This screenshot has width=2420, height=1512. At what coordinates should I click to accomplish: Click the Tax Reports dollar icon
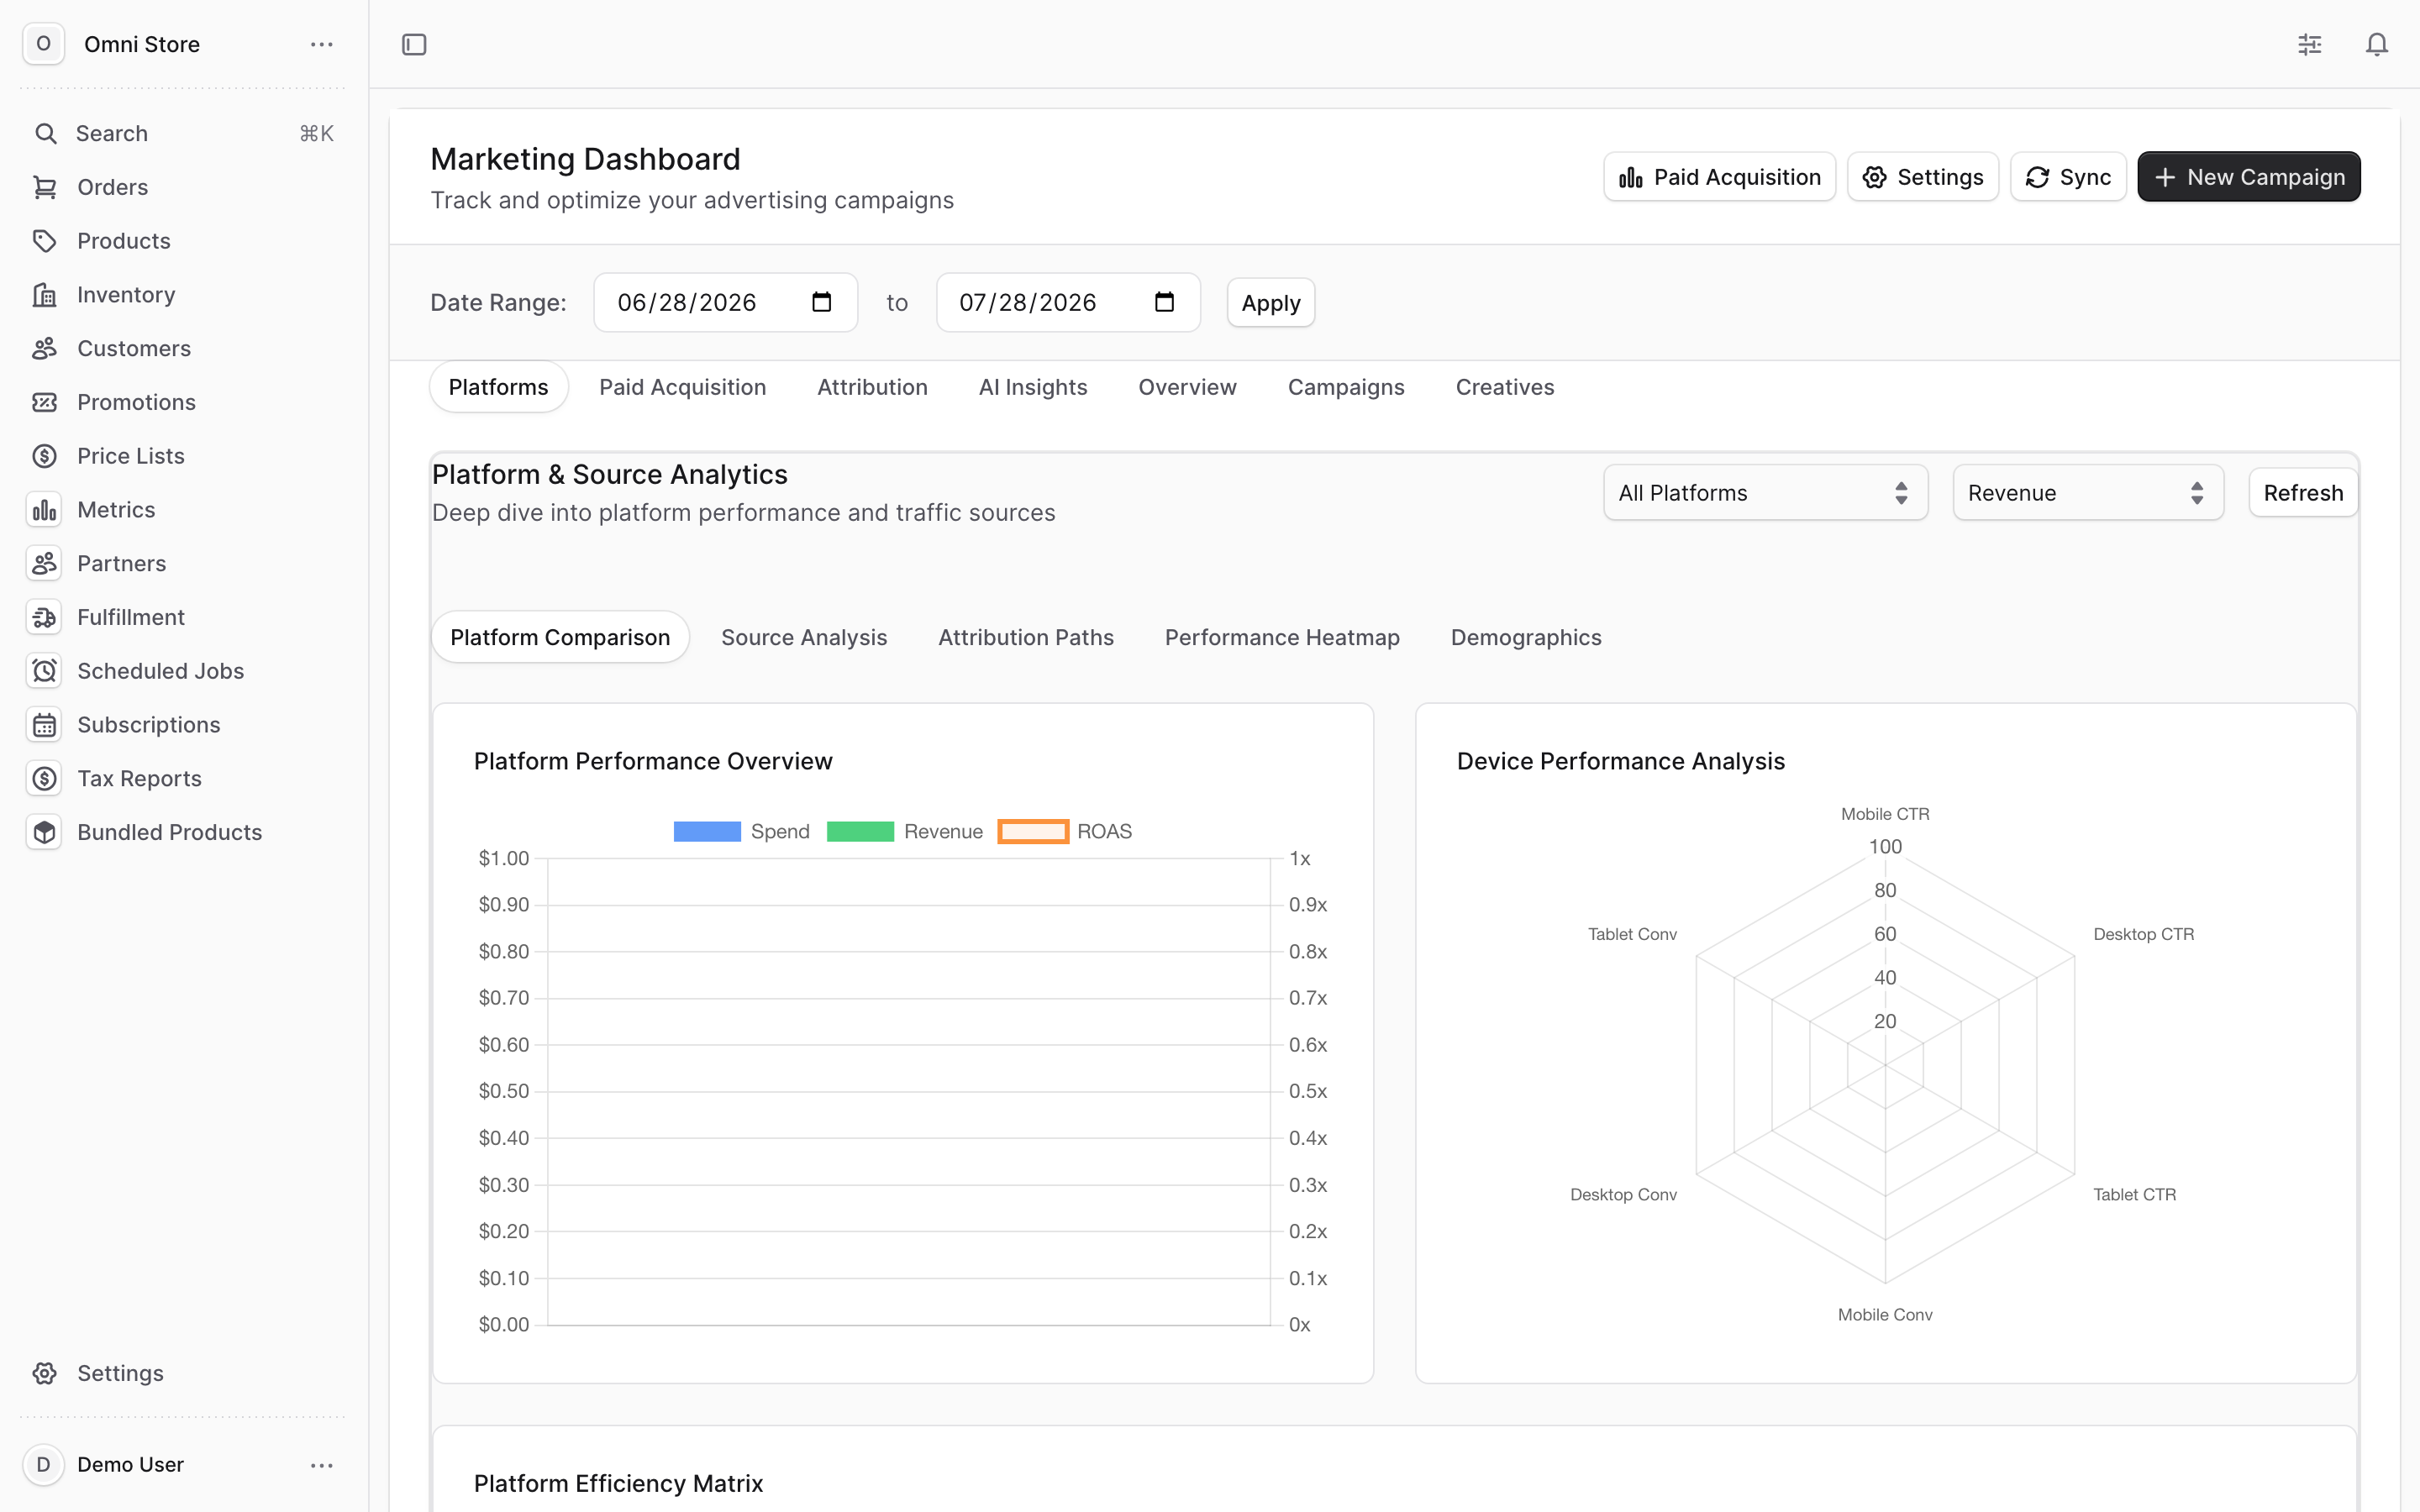(x=45, y=779)
